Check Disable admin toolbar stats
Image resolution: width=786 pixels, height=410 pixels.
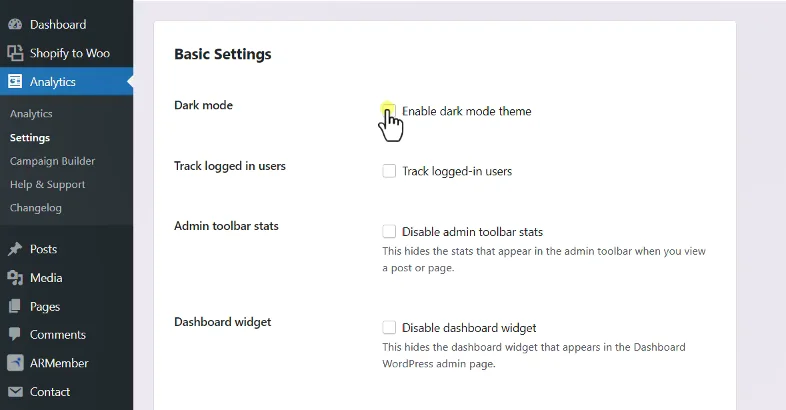389,232
